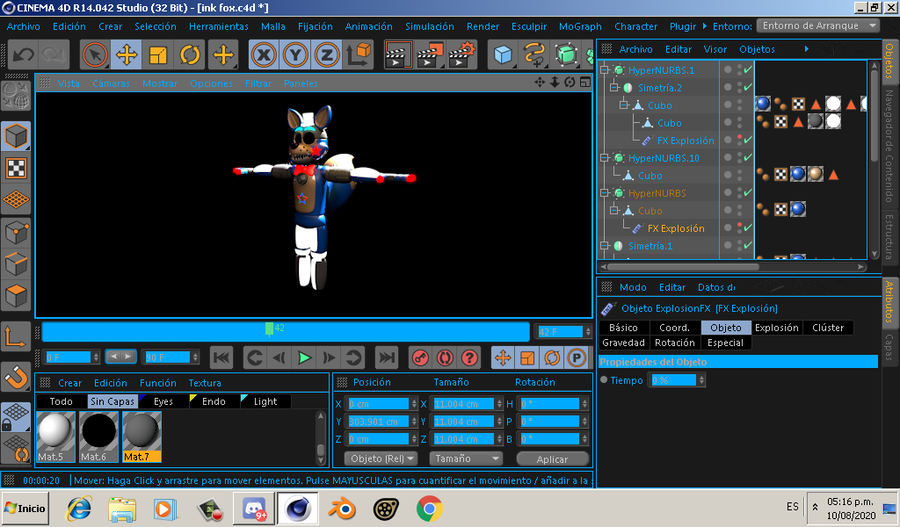Image resolution: width=900 pixels, height=527 pixels.
Task: Click the Undo arrow icon
Action: coord(24,55)
